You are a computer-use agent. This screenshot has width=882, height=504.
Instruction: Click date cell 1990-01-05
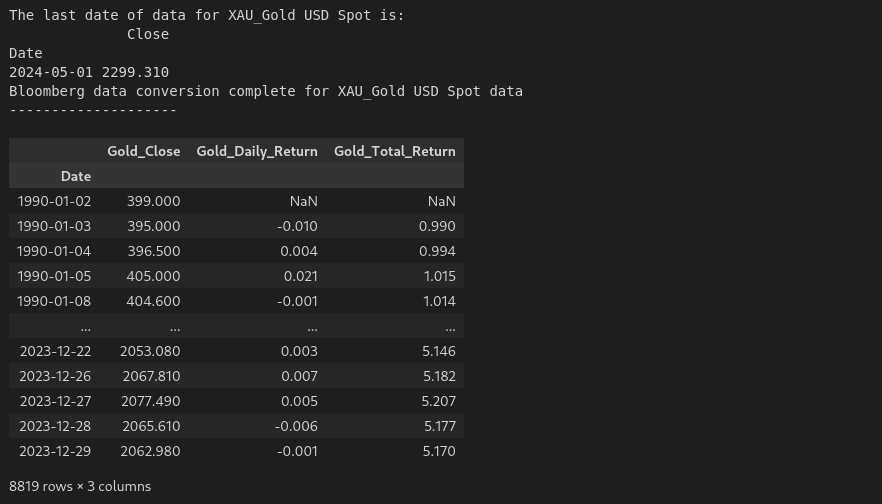[54, 276]
